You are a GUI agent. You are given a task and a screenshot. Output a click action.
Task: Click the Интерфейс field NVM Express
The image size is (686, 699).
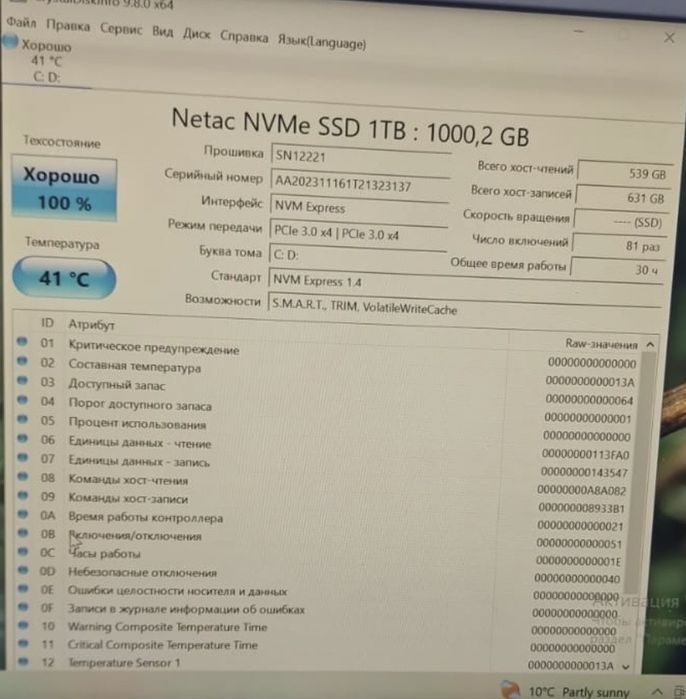tap(359, 208)
